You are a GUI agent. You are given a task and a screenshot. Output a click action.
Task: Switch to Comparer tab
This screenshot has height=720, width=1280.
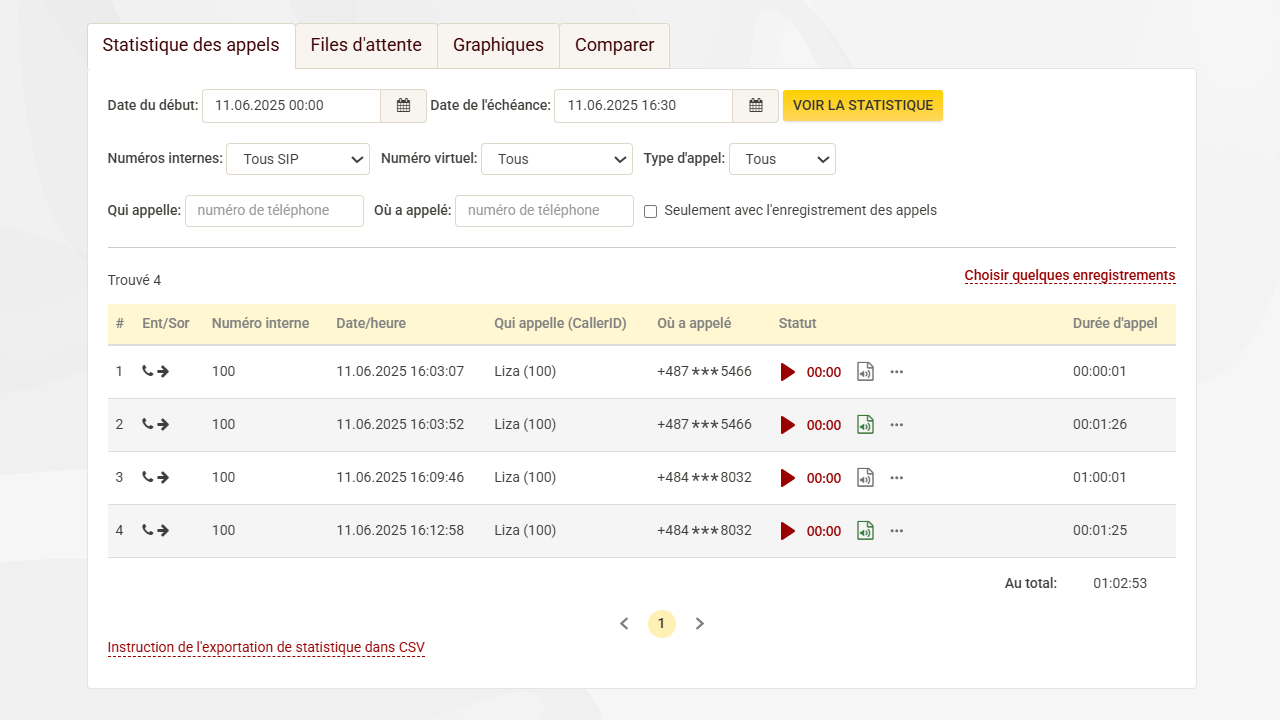pos(614,46)
